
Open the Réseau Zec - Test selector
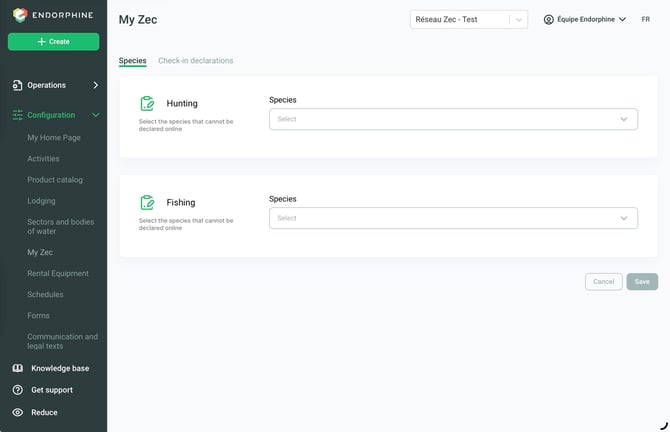click(469, 20)
